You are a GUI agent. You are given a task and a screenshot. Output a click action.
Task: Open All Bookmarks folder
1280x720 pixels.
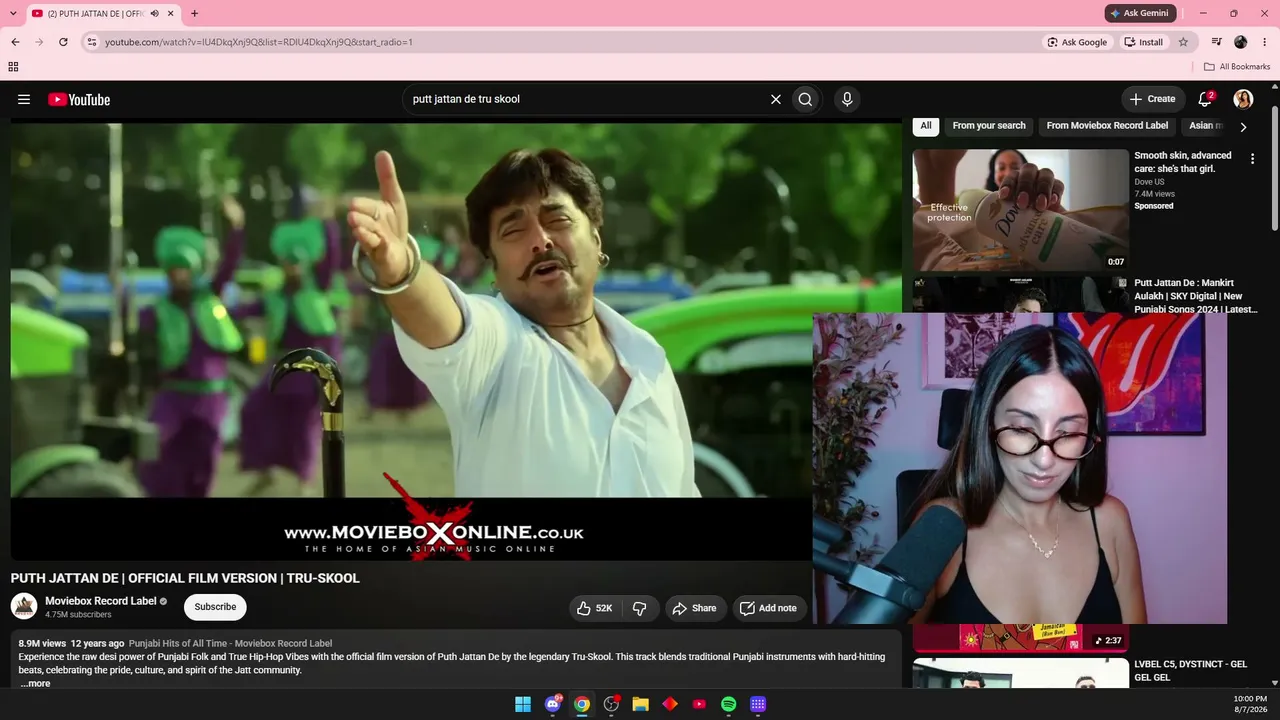[x=1237, y=67]
